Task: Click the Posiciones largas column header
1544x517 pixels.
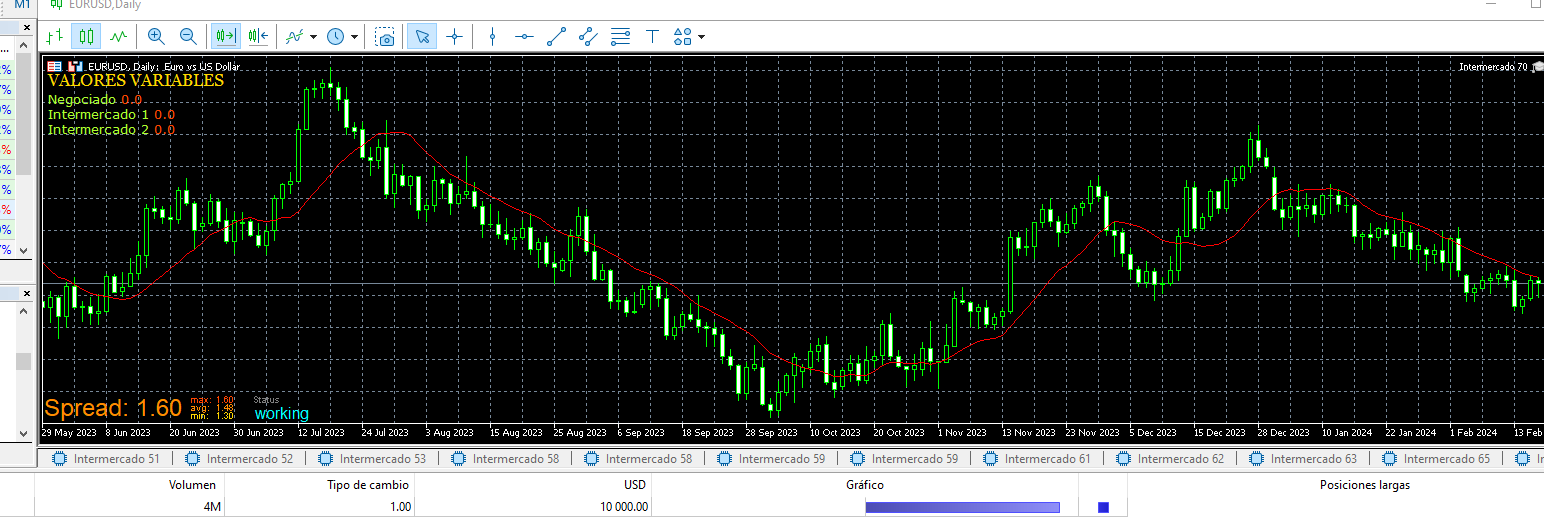Action: (x=1365, y=485)
